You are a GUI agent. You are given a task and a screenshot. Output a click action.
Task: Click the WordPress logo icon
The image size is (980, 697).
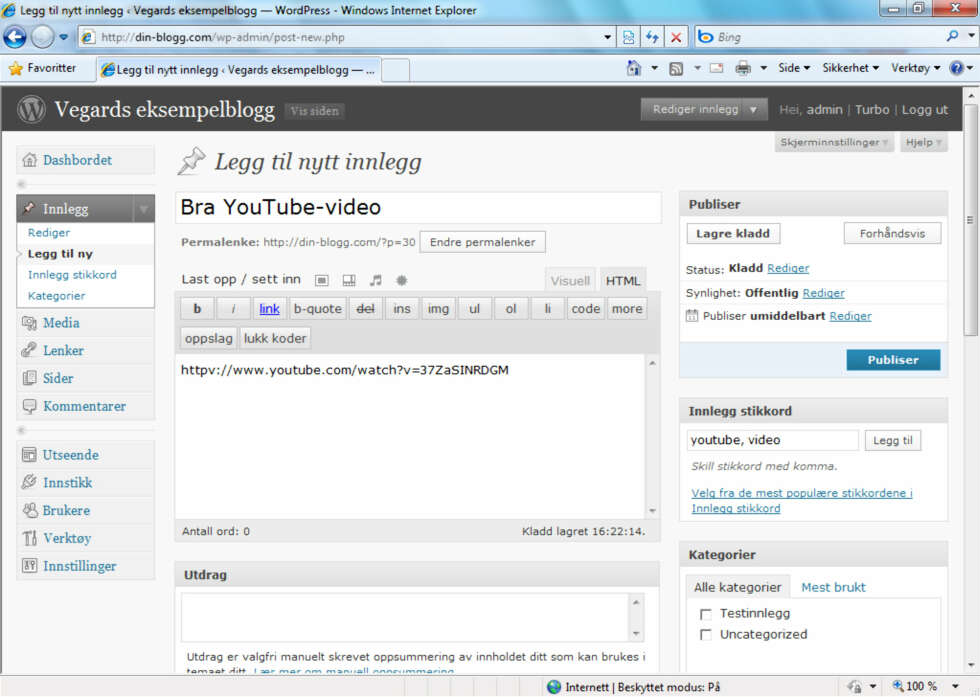click(x=31, y=109)
